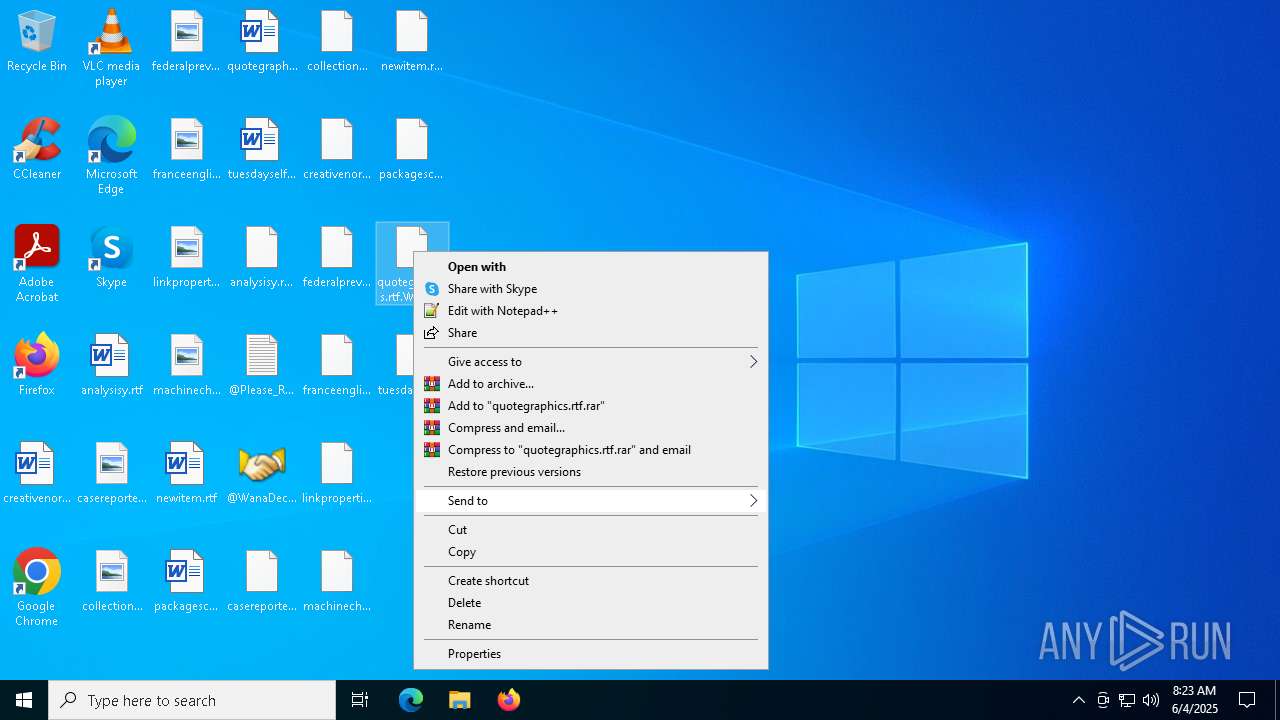Select the @WanaDec... handshake icon
This screenshot has width=1280, height=720.
pos(262,473)
